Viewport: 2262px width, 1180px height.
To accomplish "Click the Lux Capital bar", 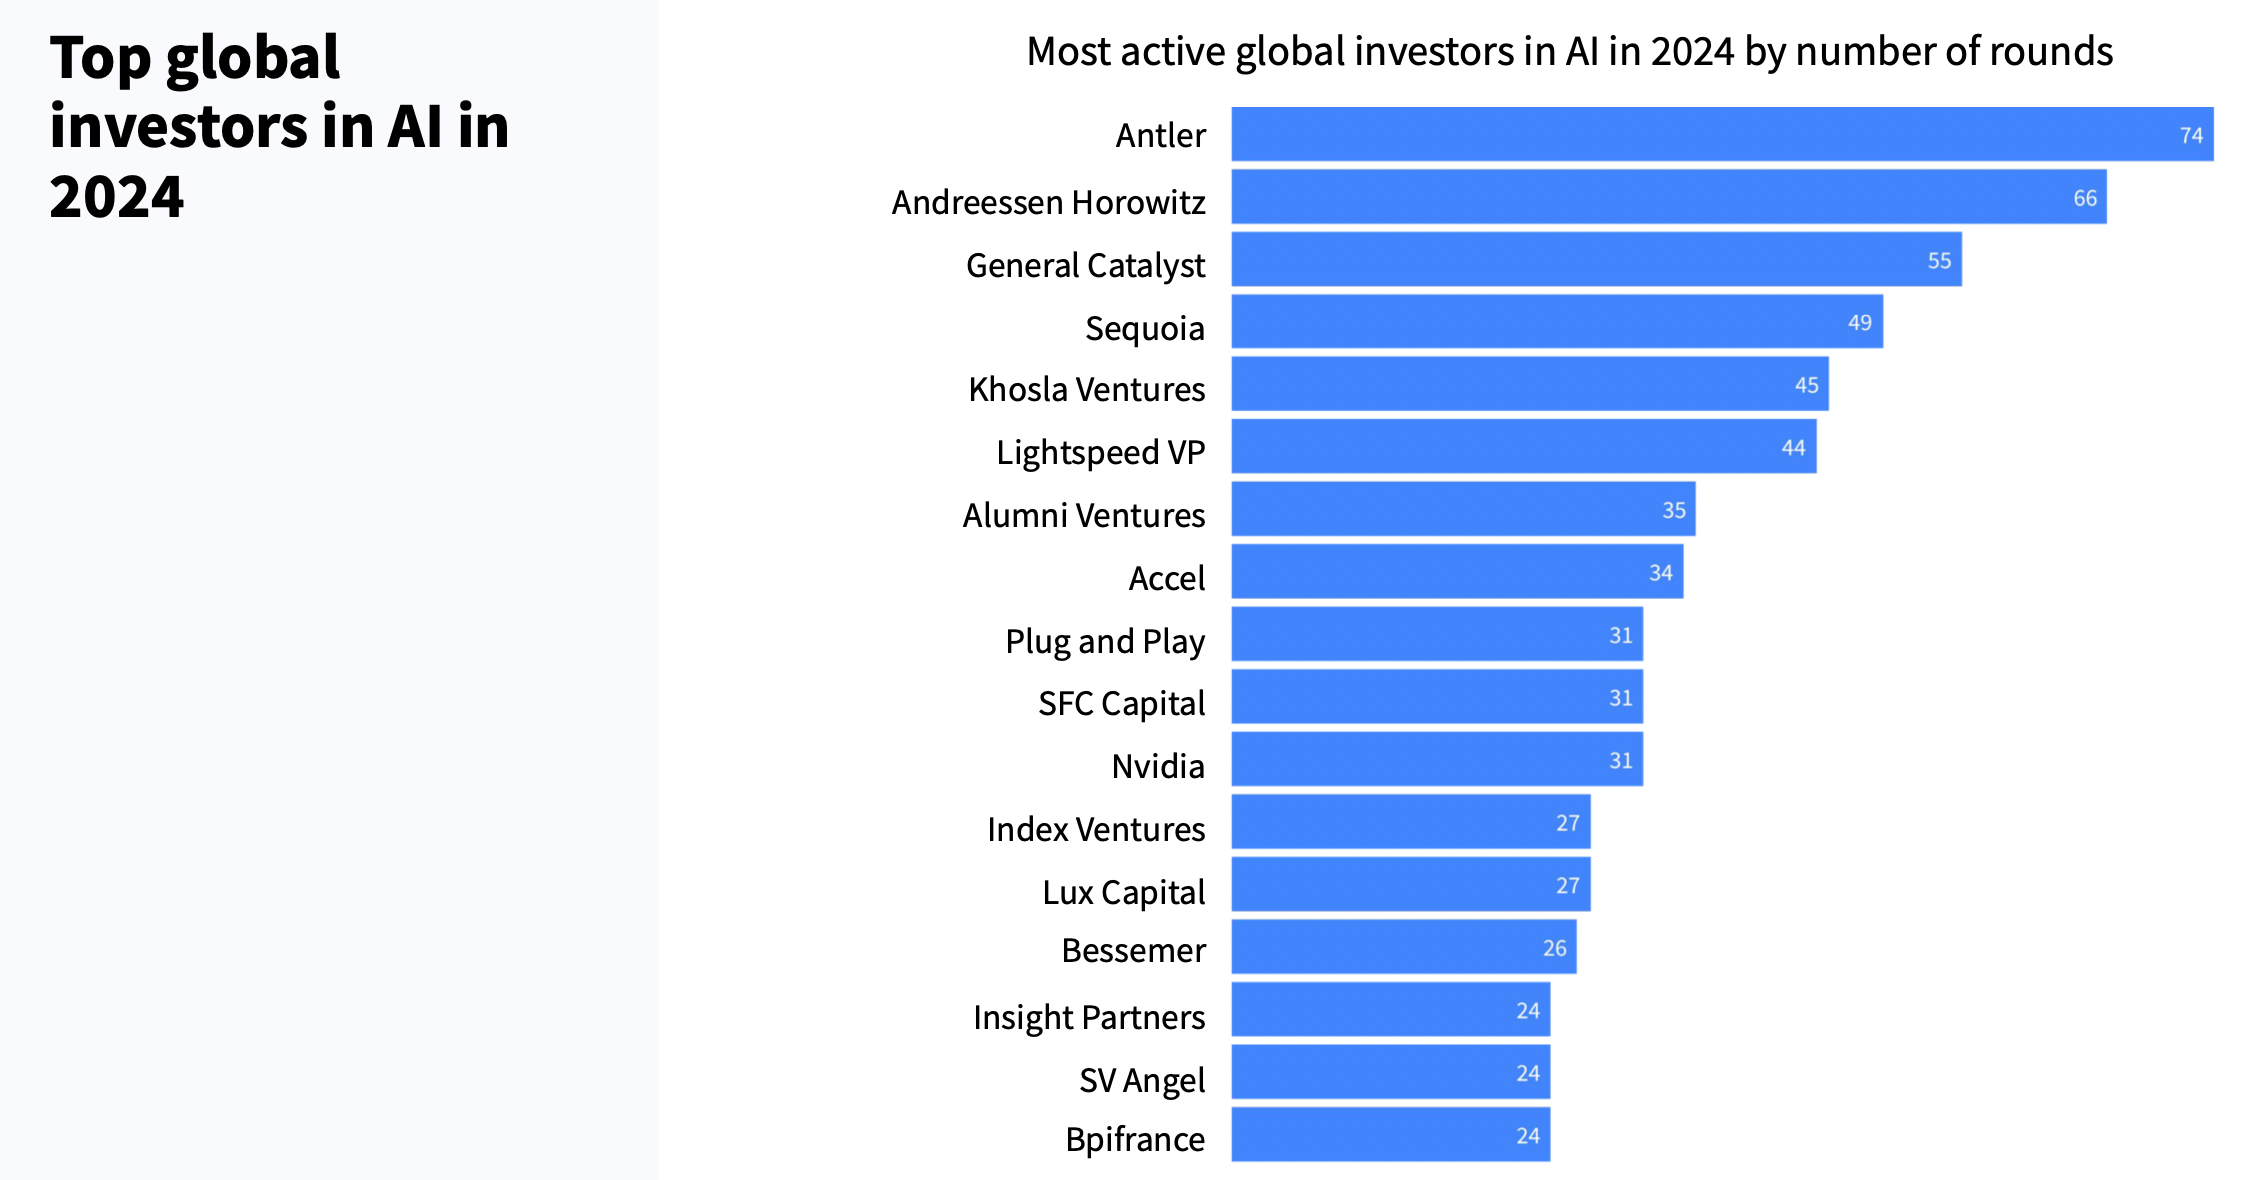I will pyautogui.click(x=1410, y=885).
